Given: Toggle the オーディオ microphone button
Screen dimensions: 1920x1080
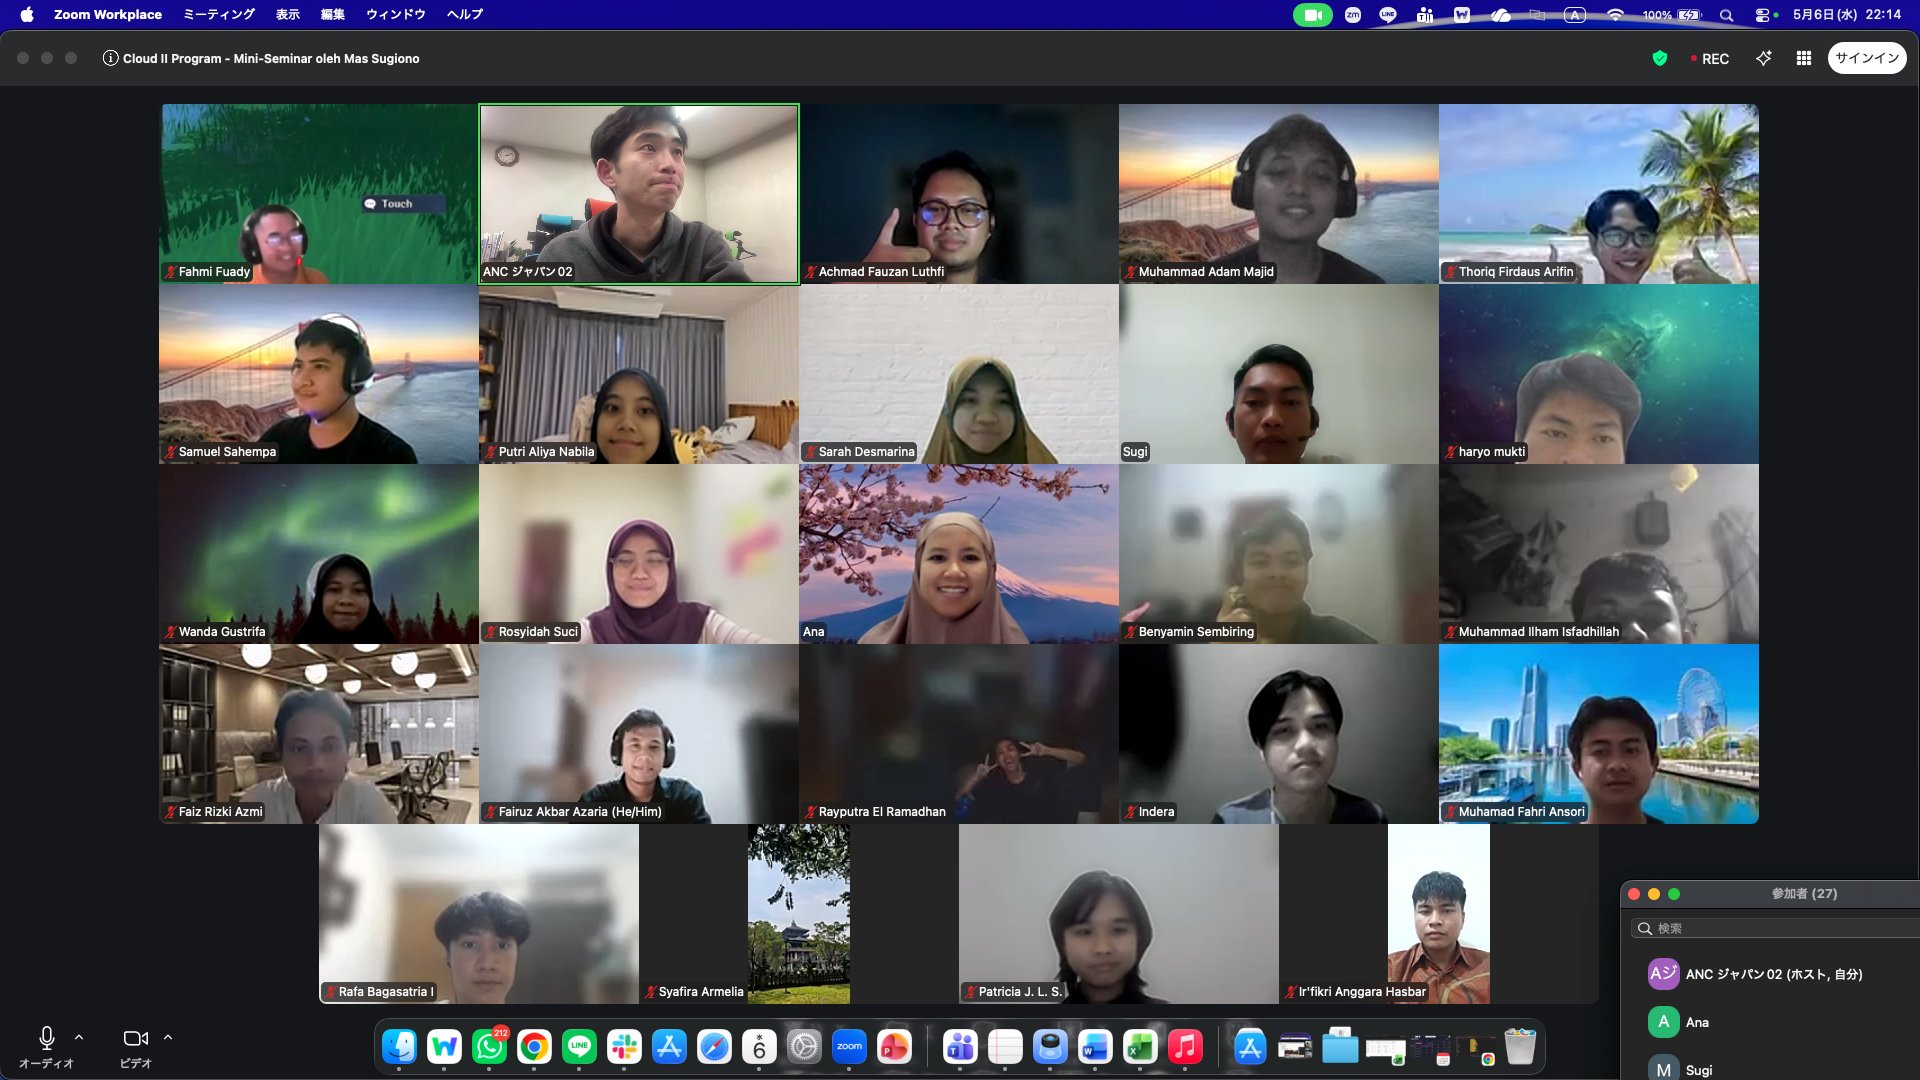Looking at the screenshot, I should pyautogui.click(x=46, y=1046).
